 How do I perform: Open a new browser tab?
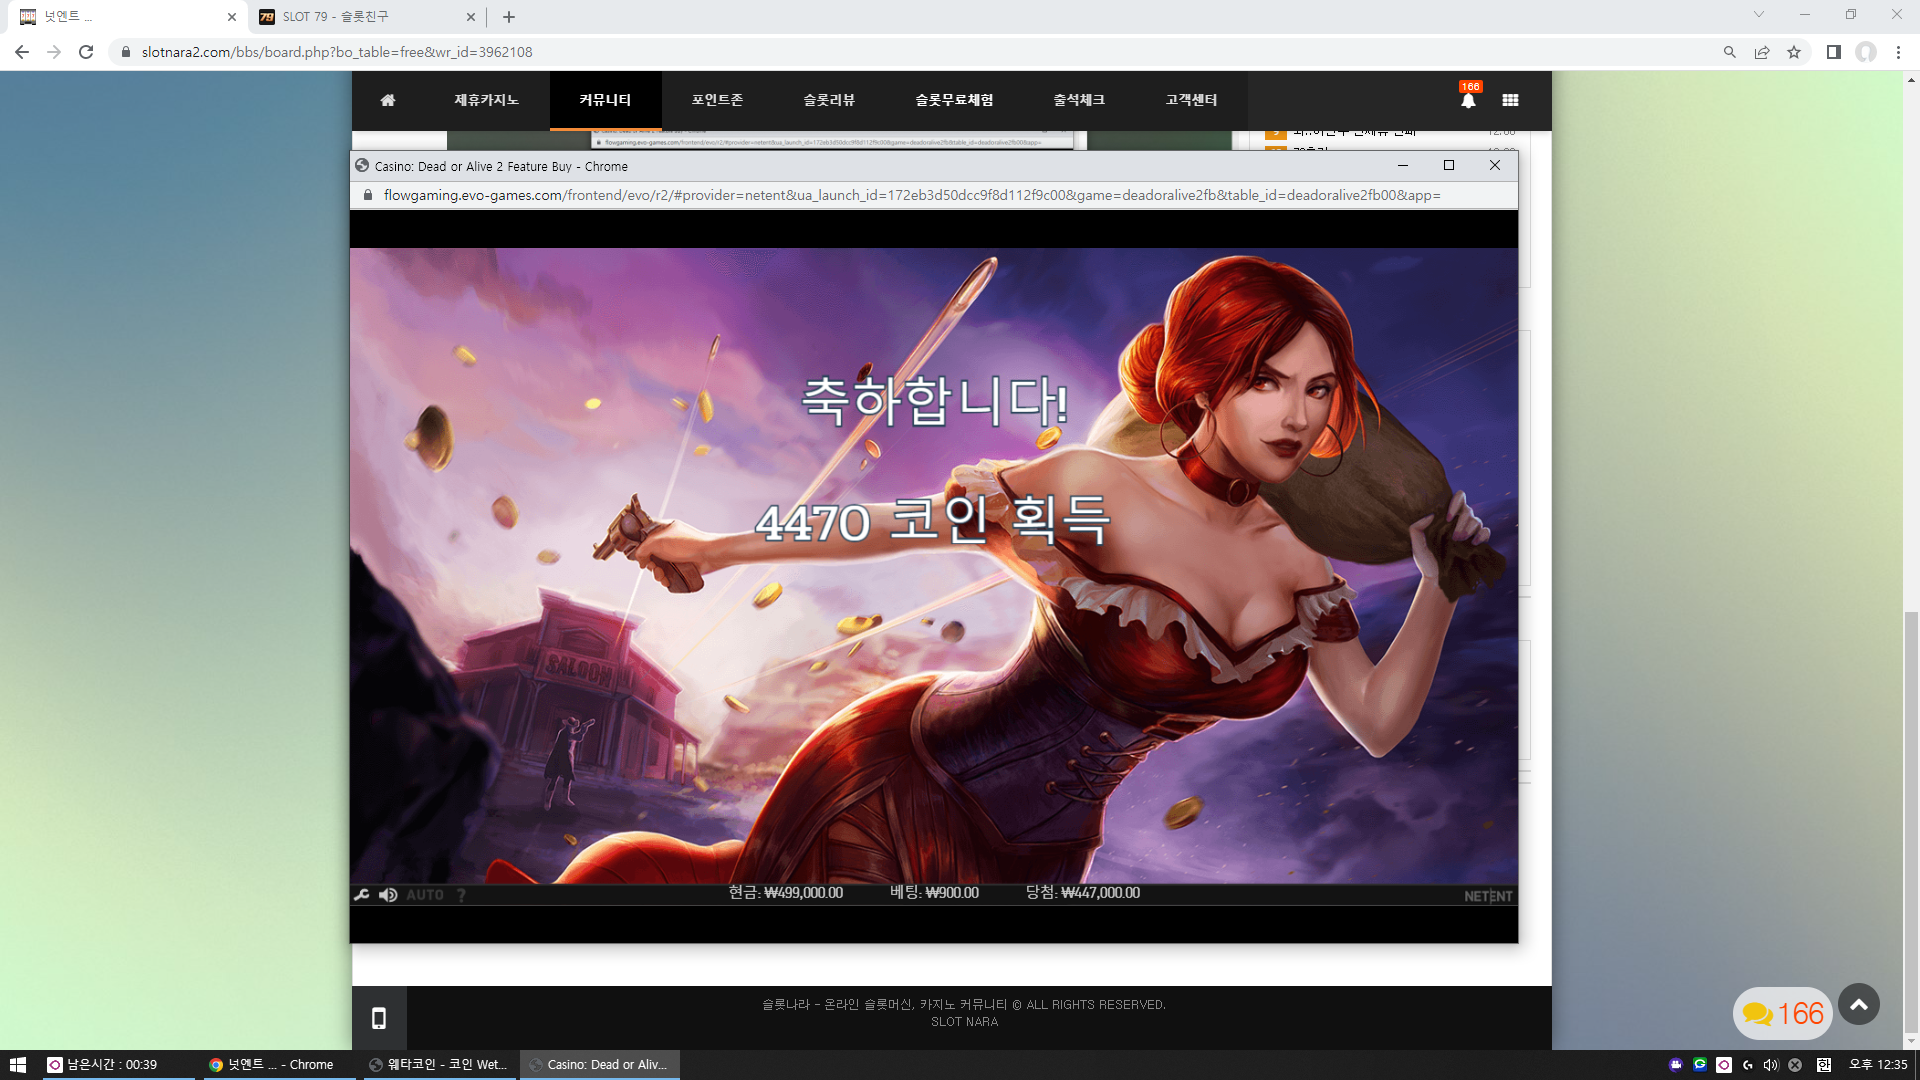tap(509, 17)
